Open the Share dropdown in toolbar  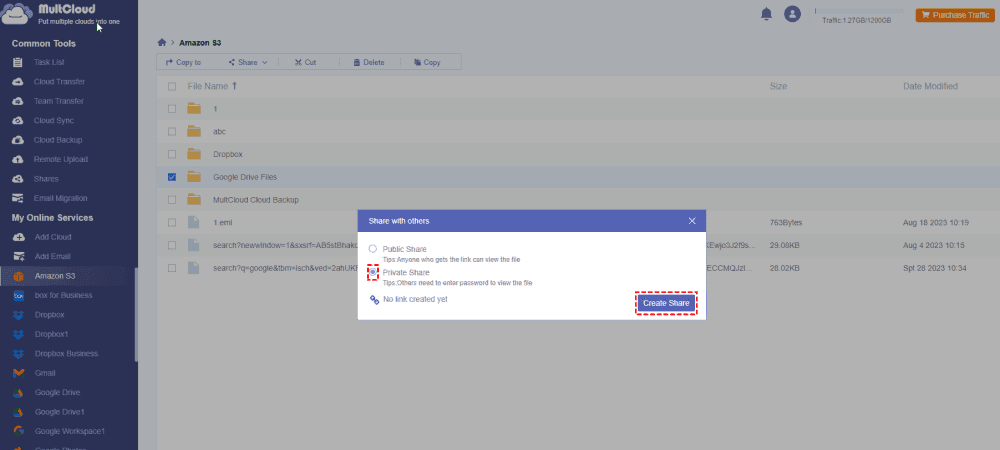point(248,62)
